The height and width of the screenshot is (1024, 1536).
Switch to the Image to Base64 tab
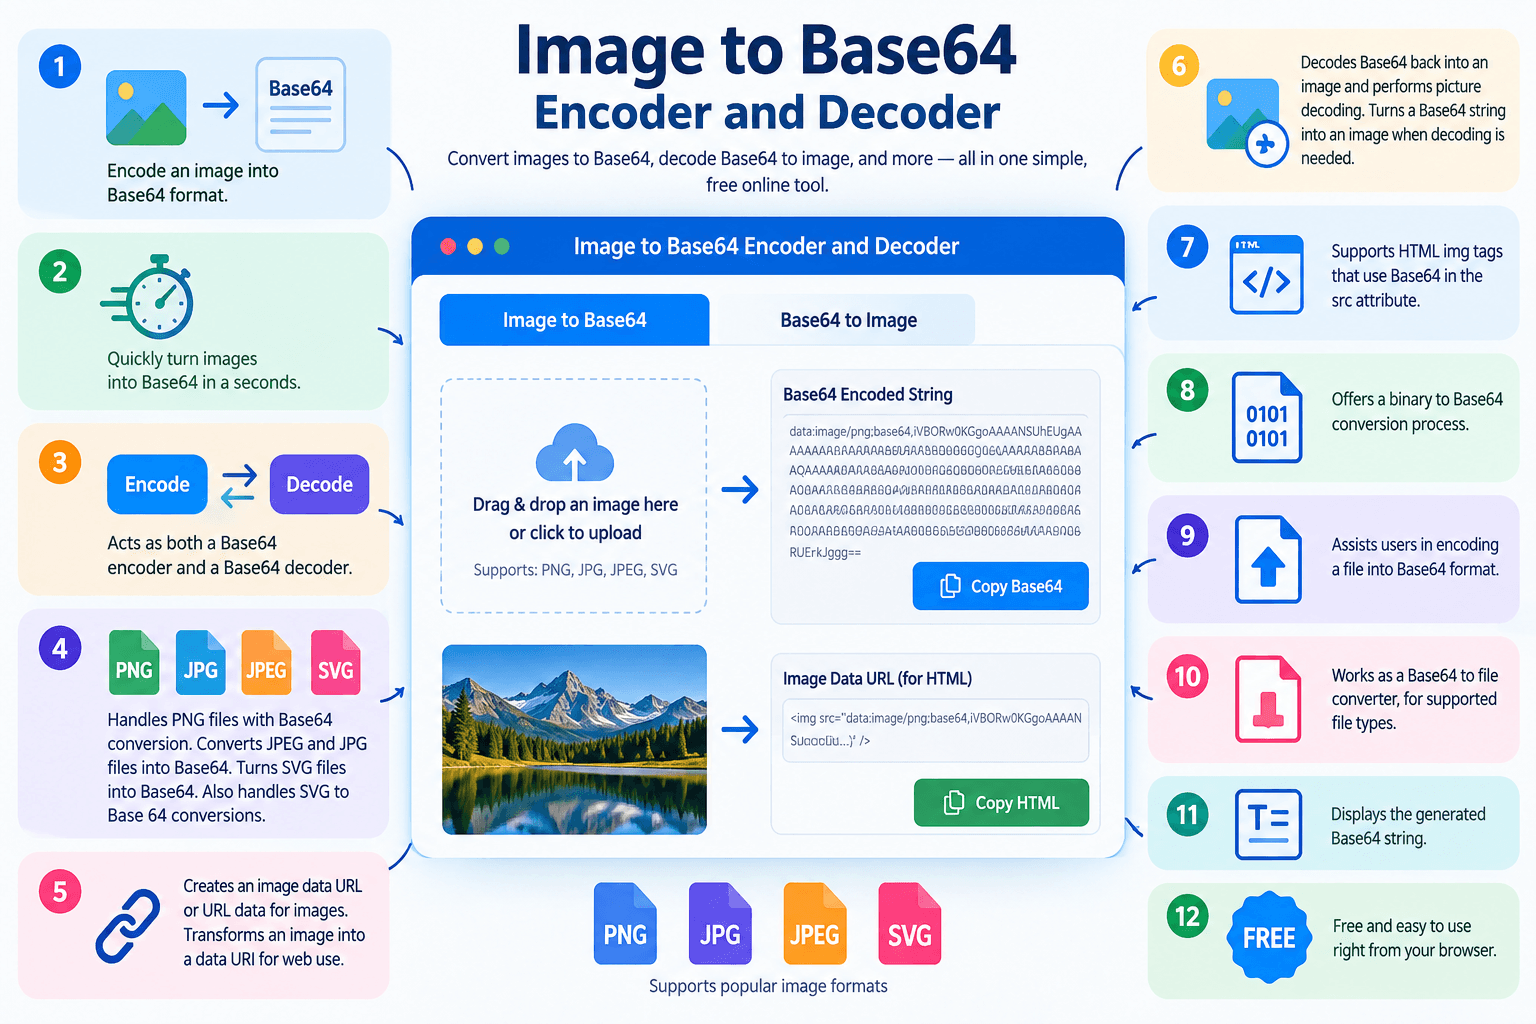coord(574,320)
